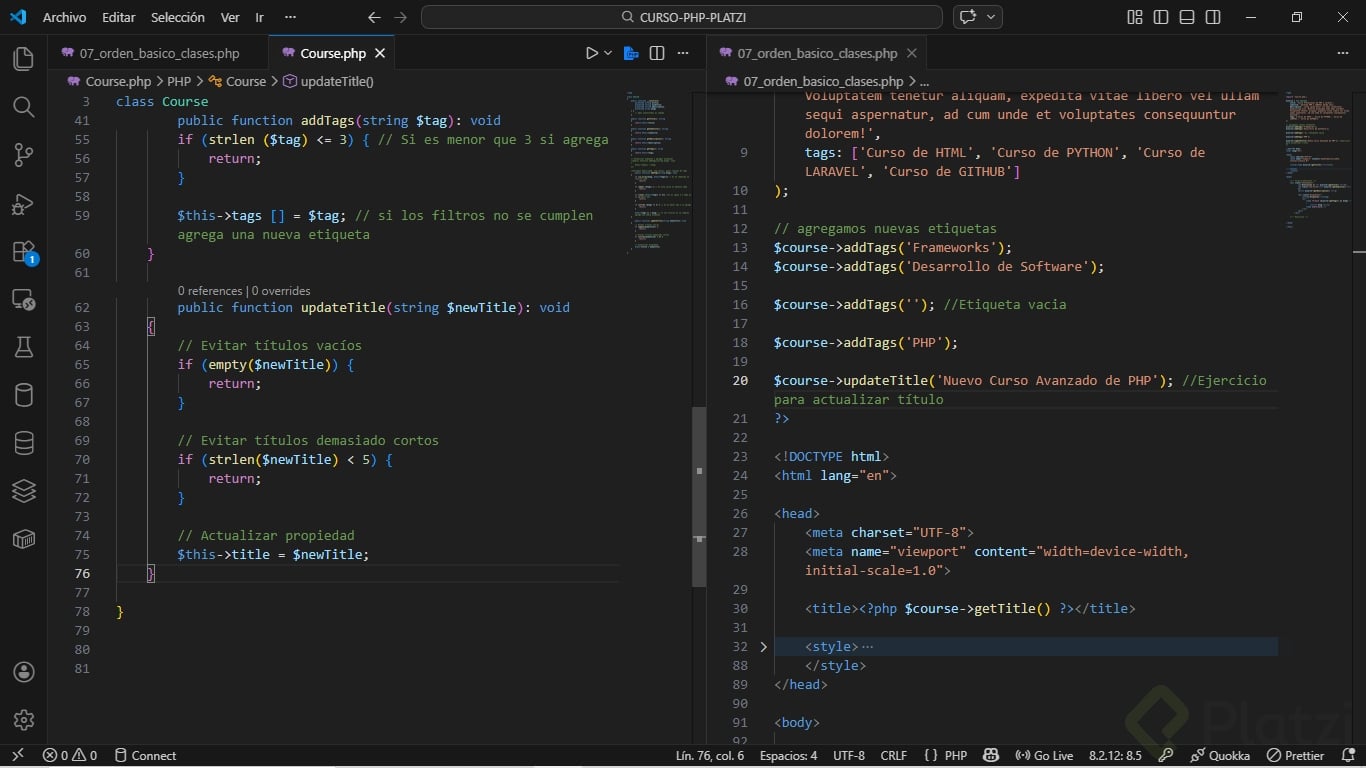Open the Testing flask icon view

point(23,347)
